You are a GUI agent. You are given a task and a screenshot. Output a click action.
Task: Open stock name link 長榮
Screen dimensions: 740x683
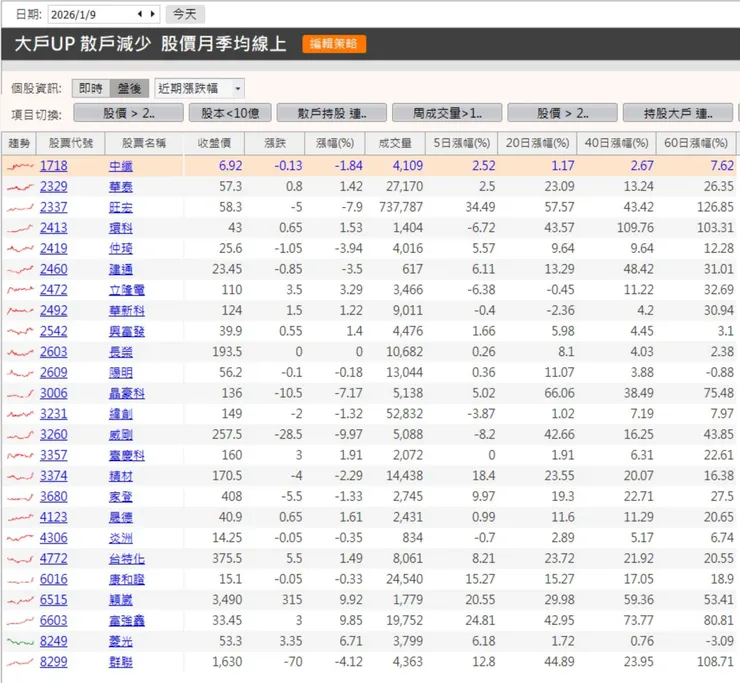click(x=121, y=352)
